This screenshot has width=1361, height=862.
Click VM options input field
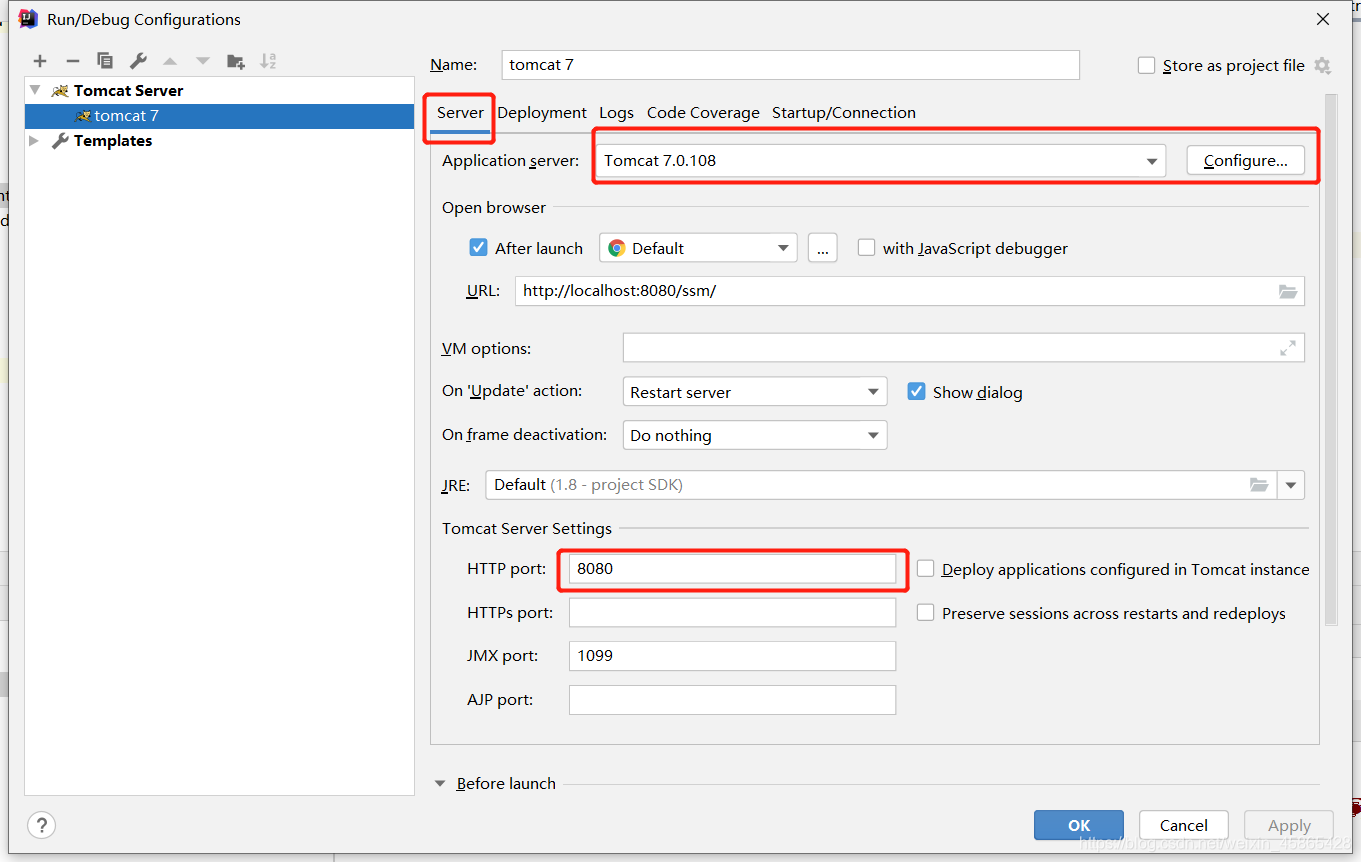point(963,348)
